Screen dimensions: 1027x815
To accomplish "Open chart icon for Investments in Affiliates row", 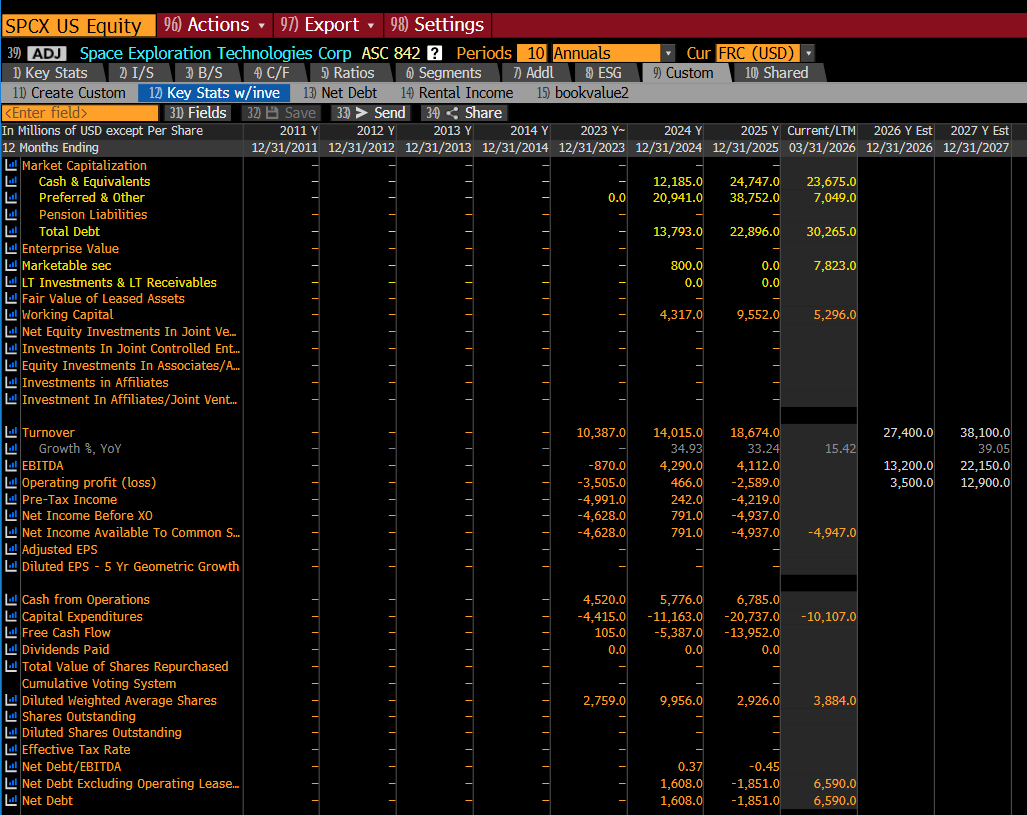I will point(11,383).
